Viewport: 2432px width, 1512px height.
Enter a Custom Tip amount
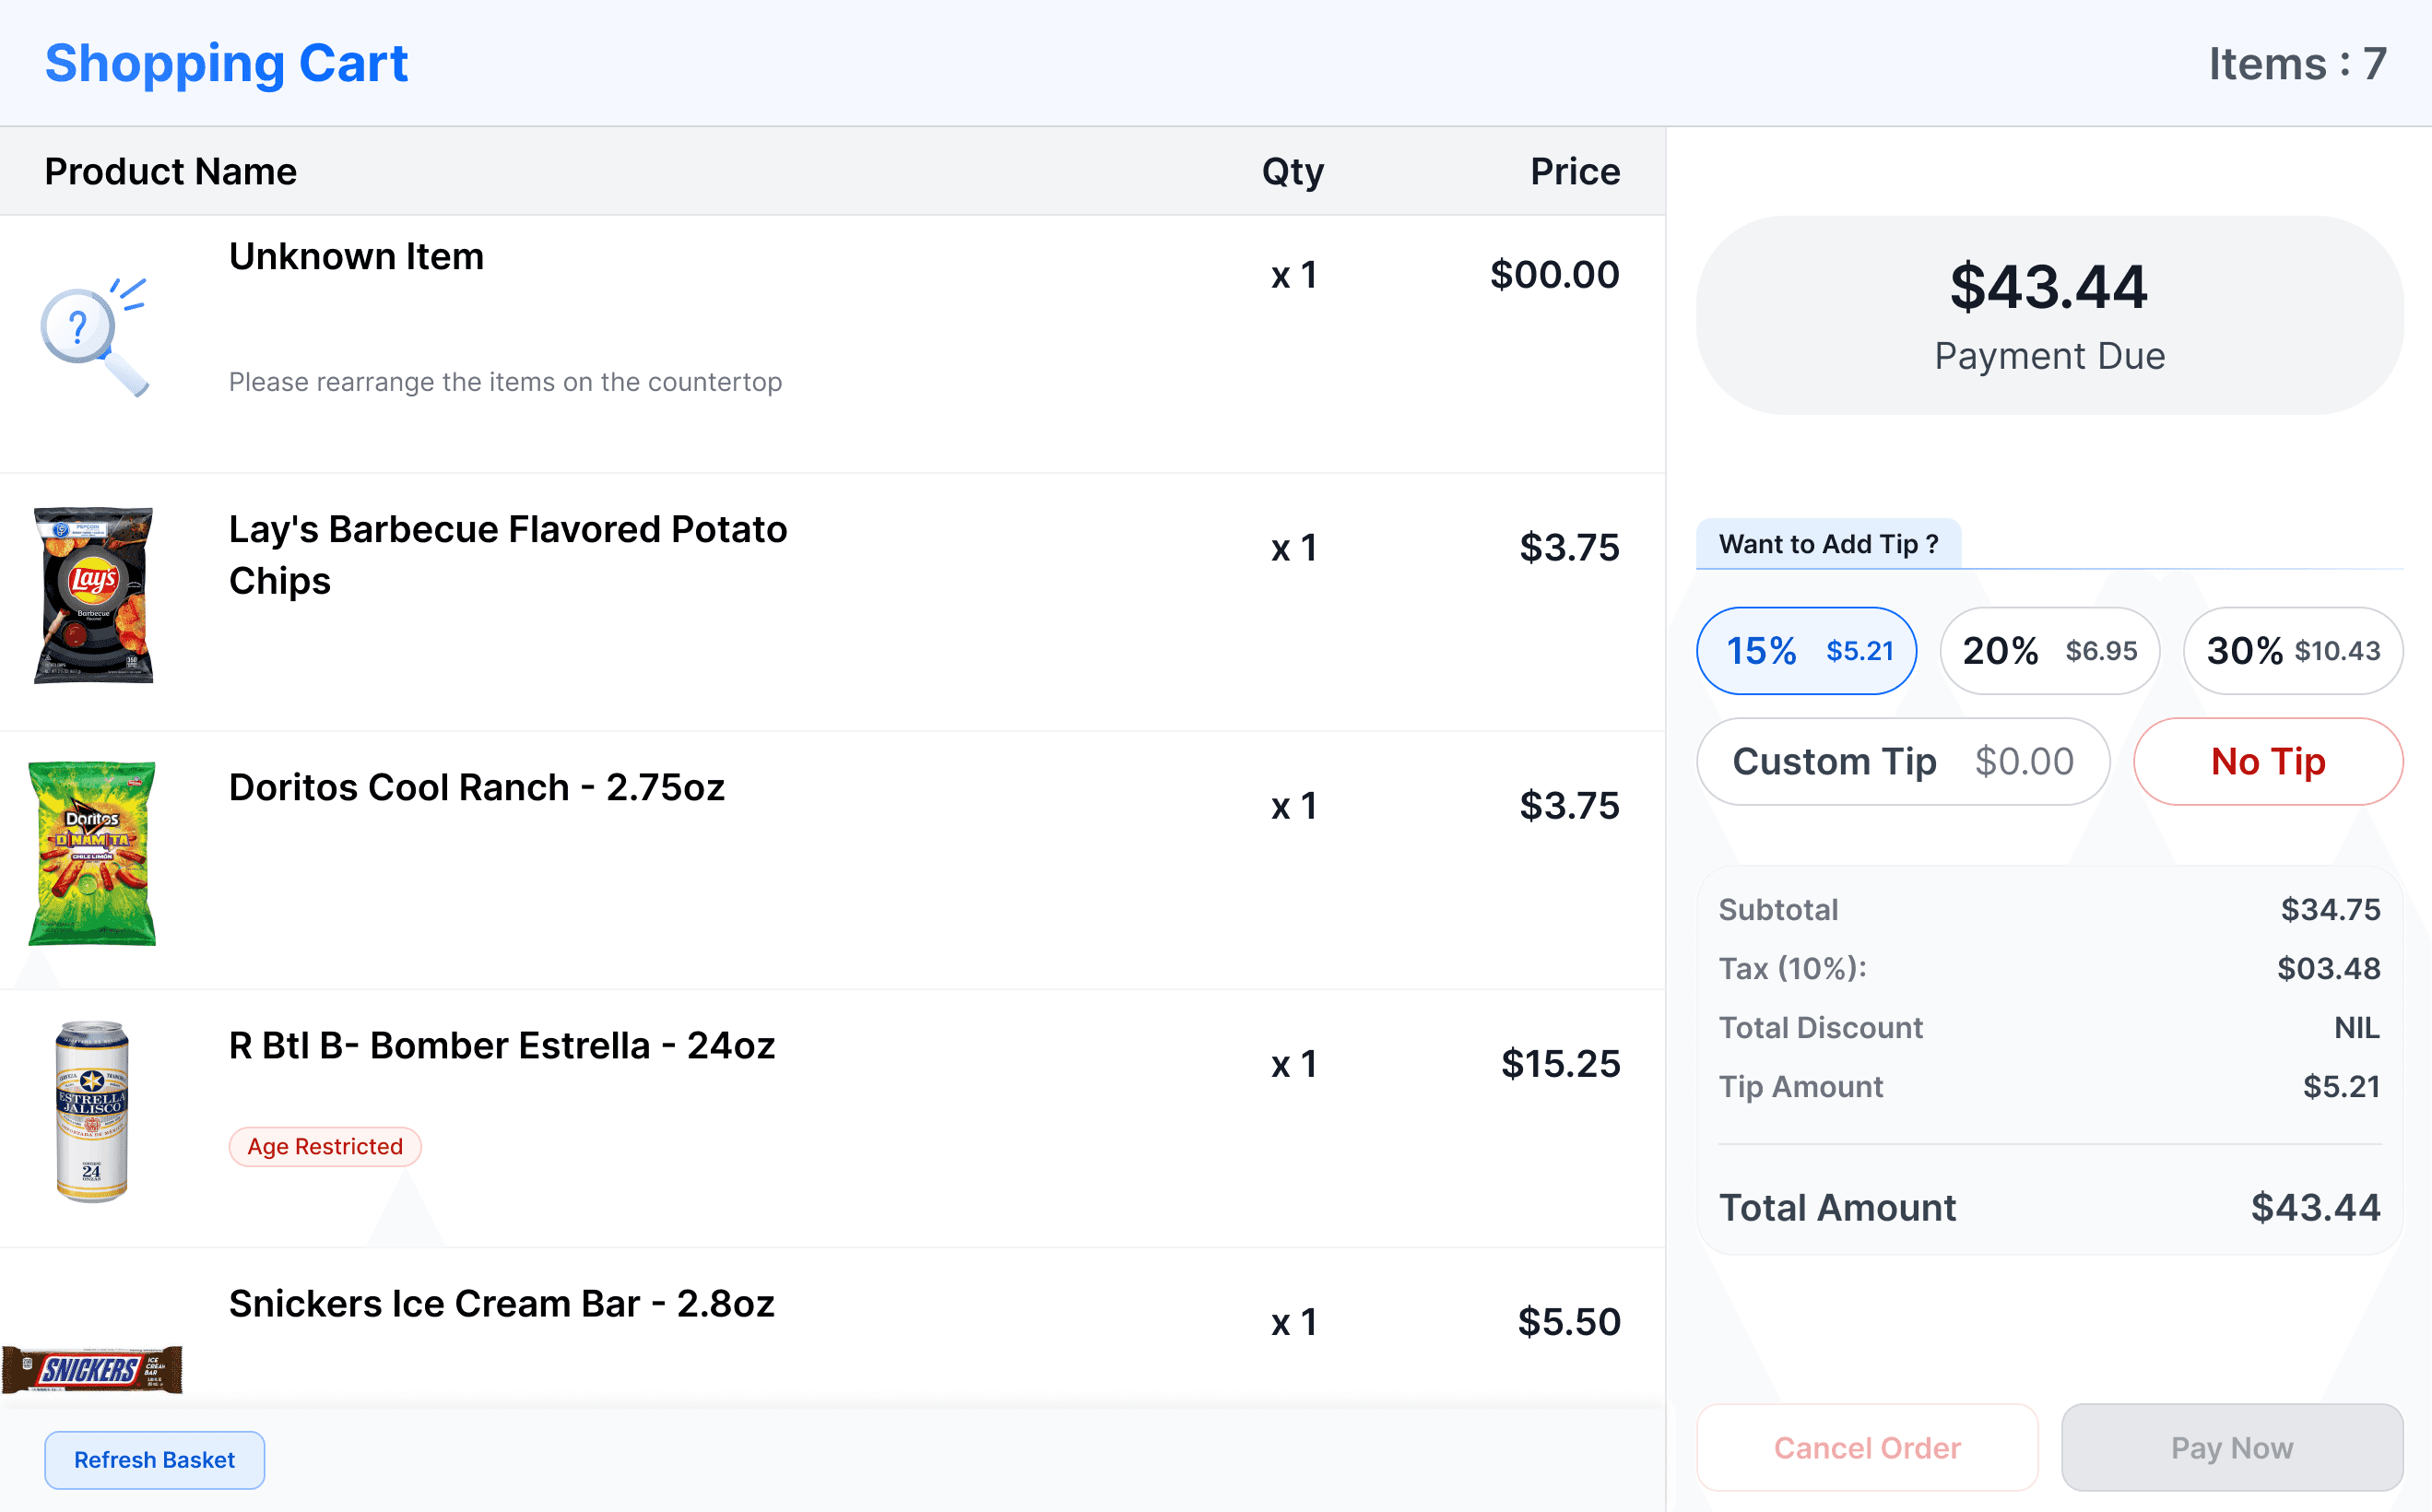[1903, 762]
